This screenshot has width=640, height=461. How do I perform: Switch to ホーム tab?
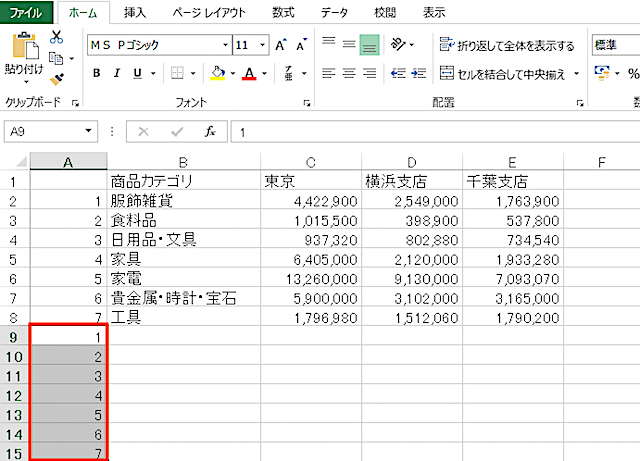[83, 13]
